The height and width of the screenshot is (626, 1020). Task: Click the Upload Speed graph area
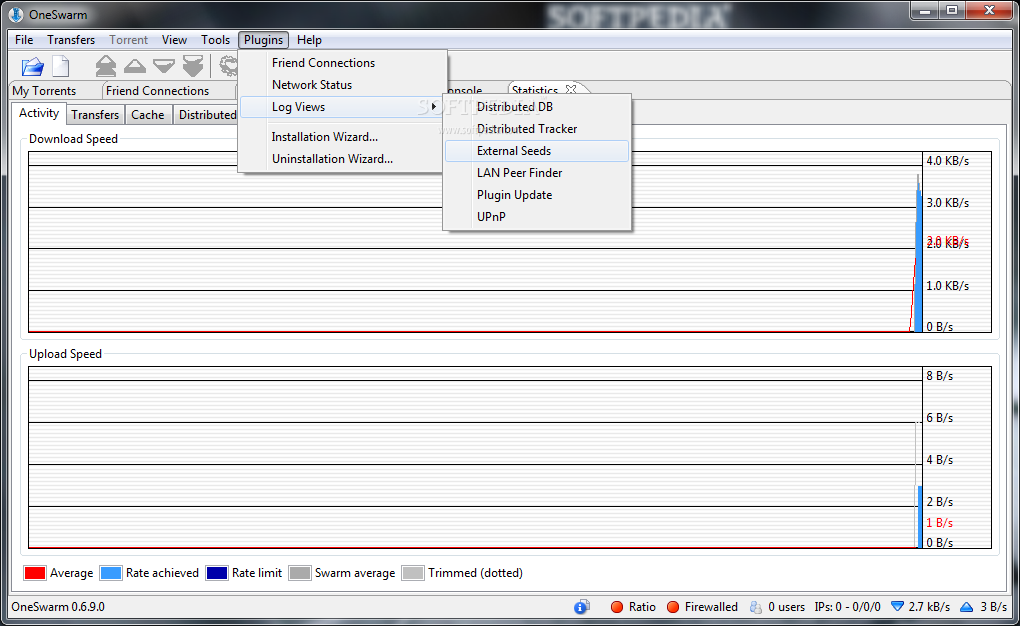(x=509, y=457)
